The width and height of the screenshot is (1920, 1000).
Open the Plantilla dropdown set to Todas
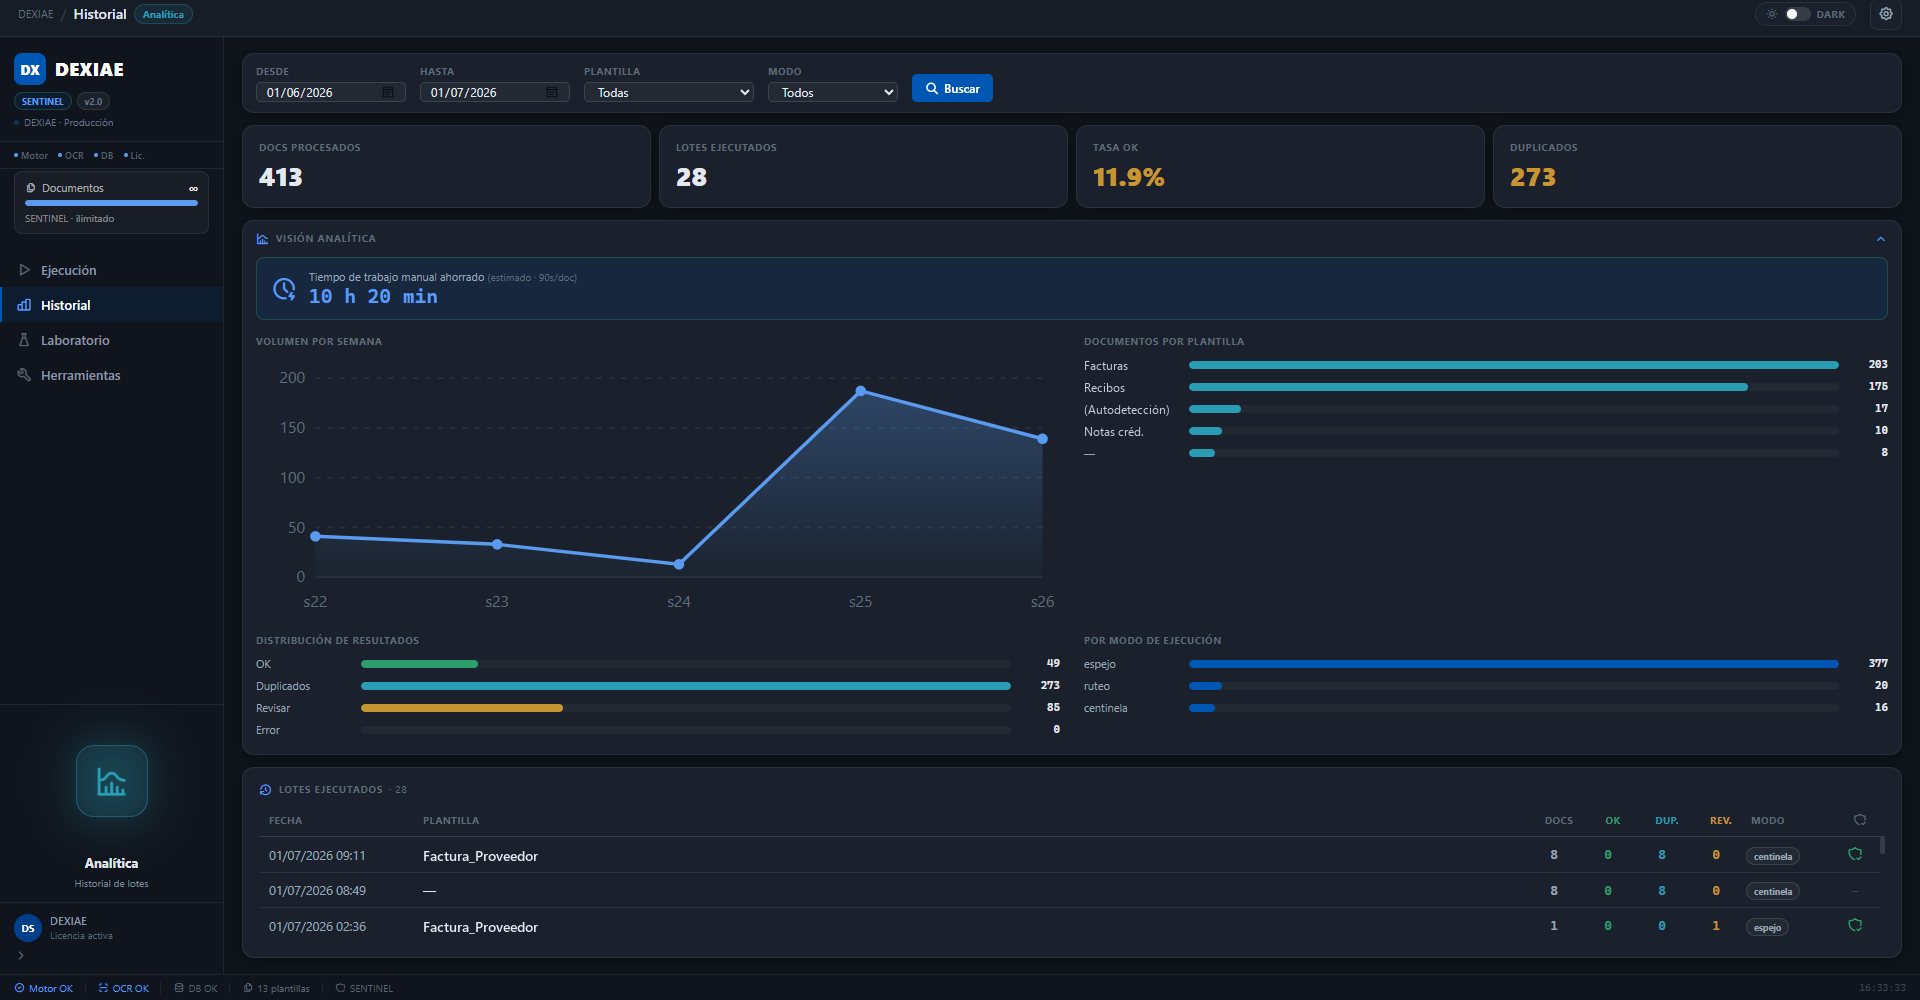[x=669, y=92]
